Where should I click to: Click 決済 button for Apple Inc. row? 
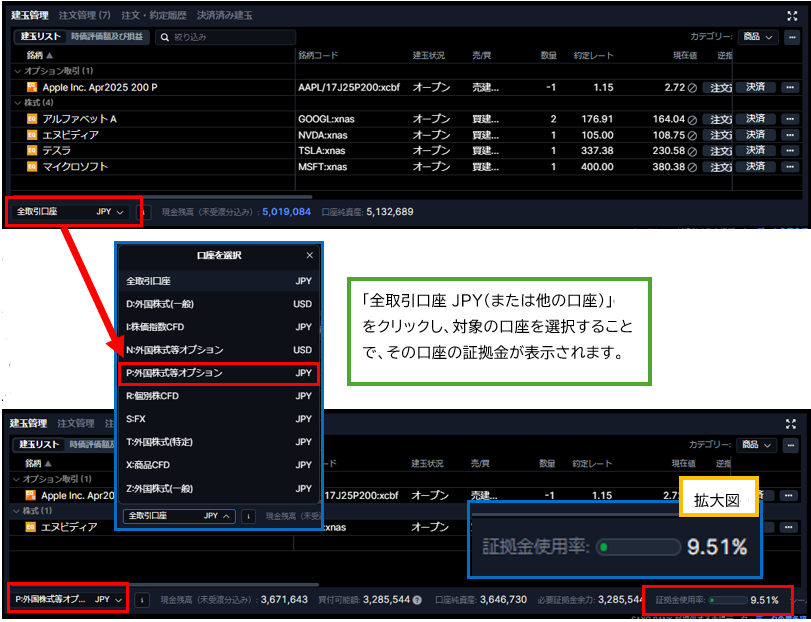click(x=756, y=87)
